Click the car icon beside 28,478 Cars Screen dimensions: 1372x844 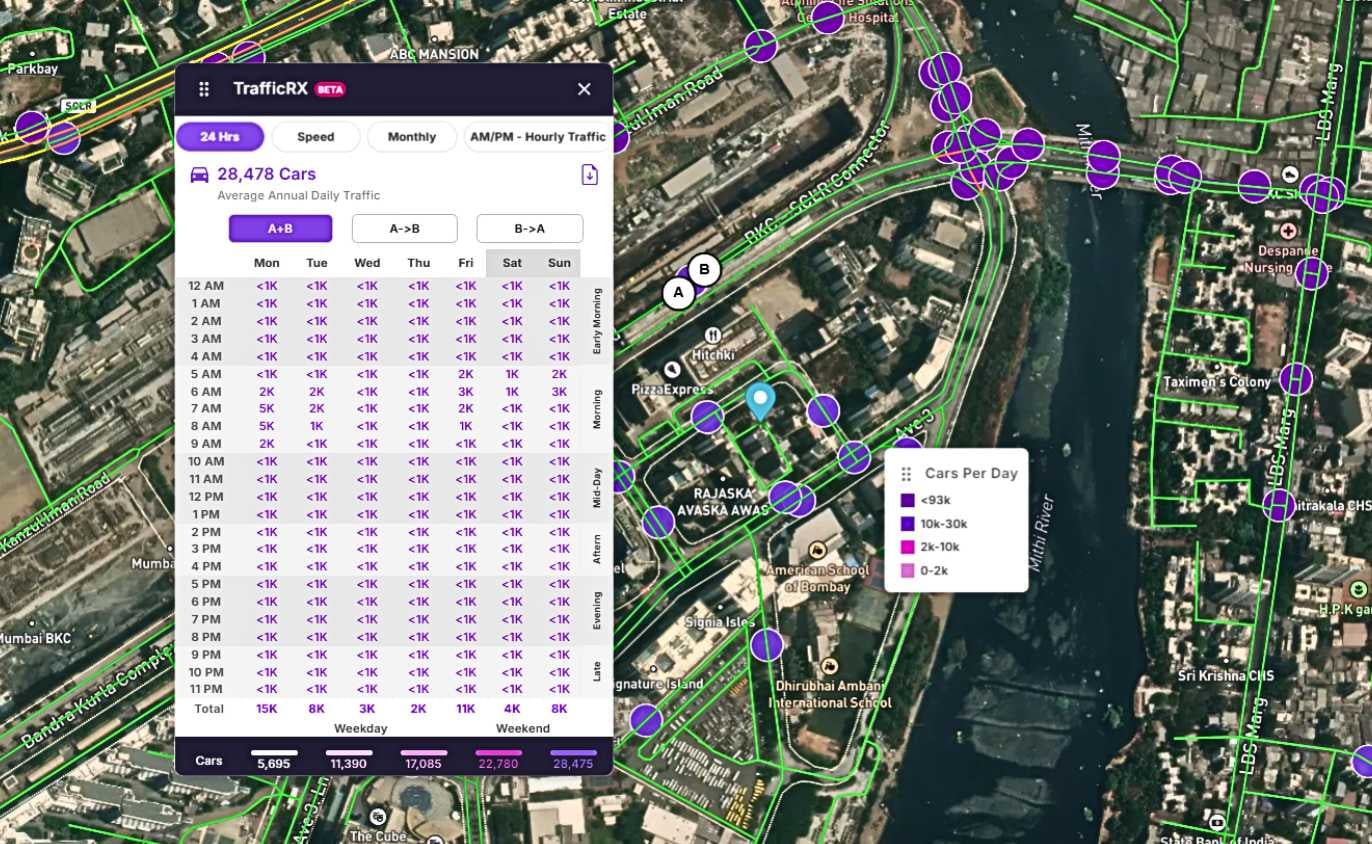coord(200,175)
